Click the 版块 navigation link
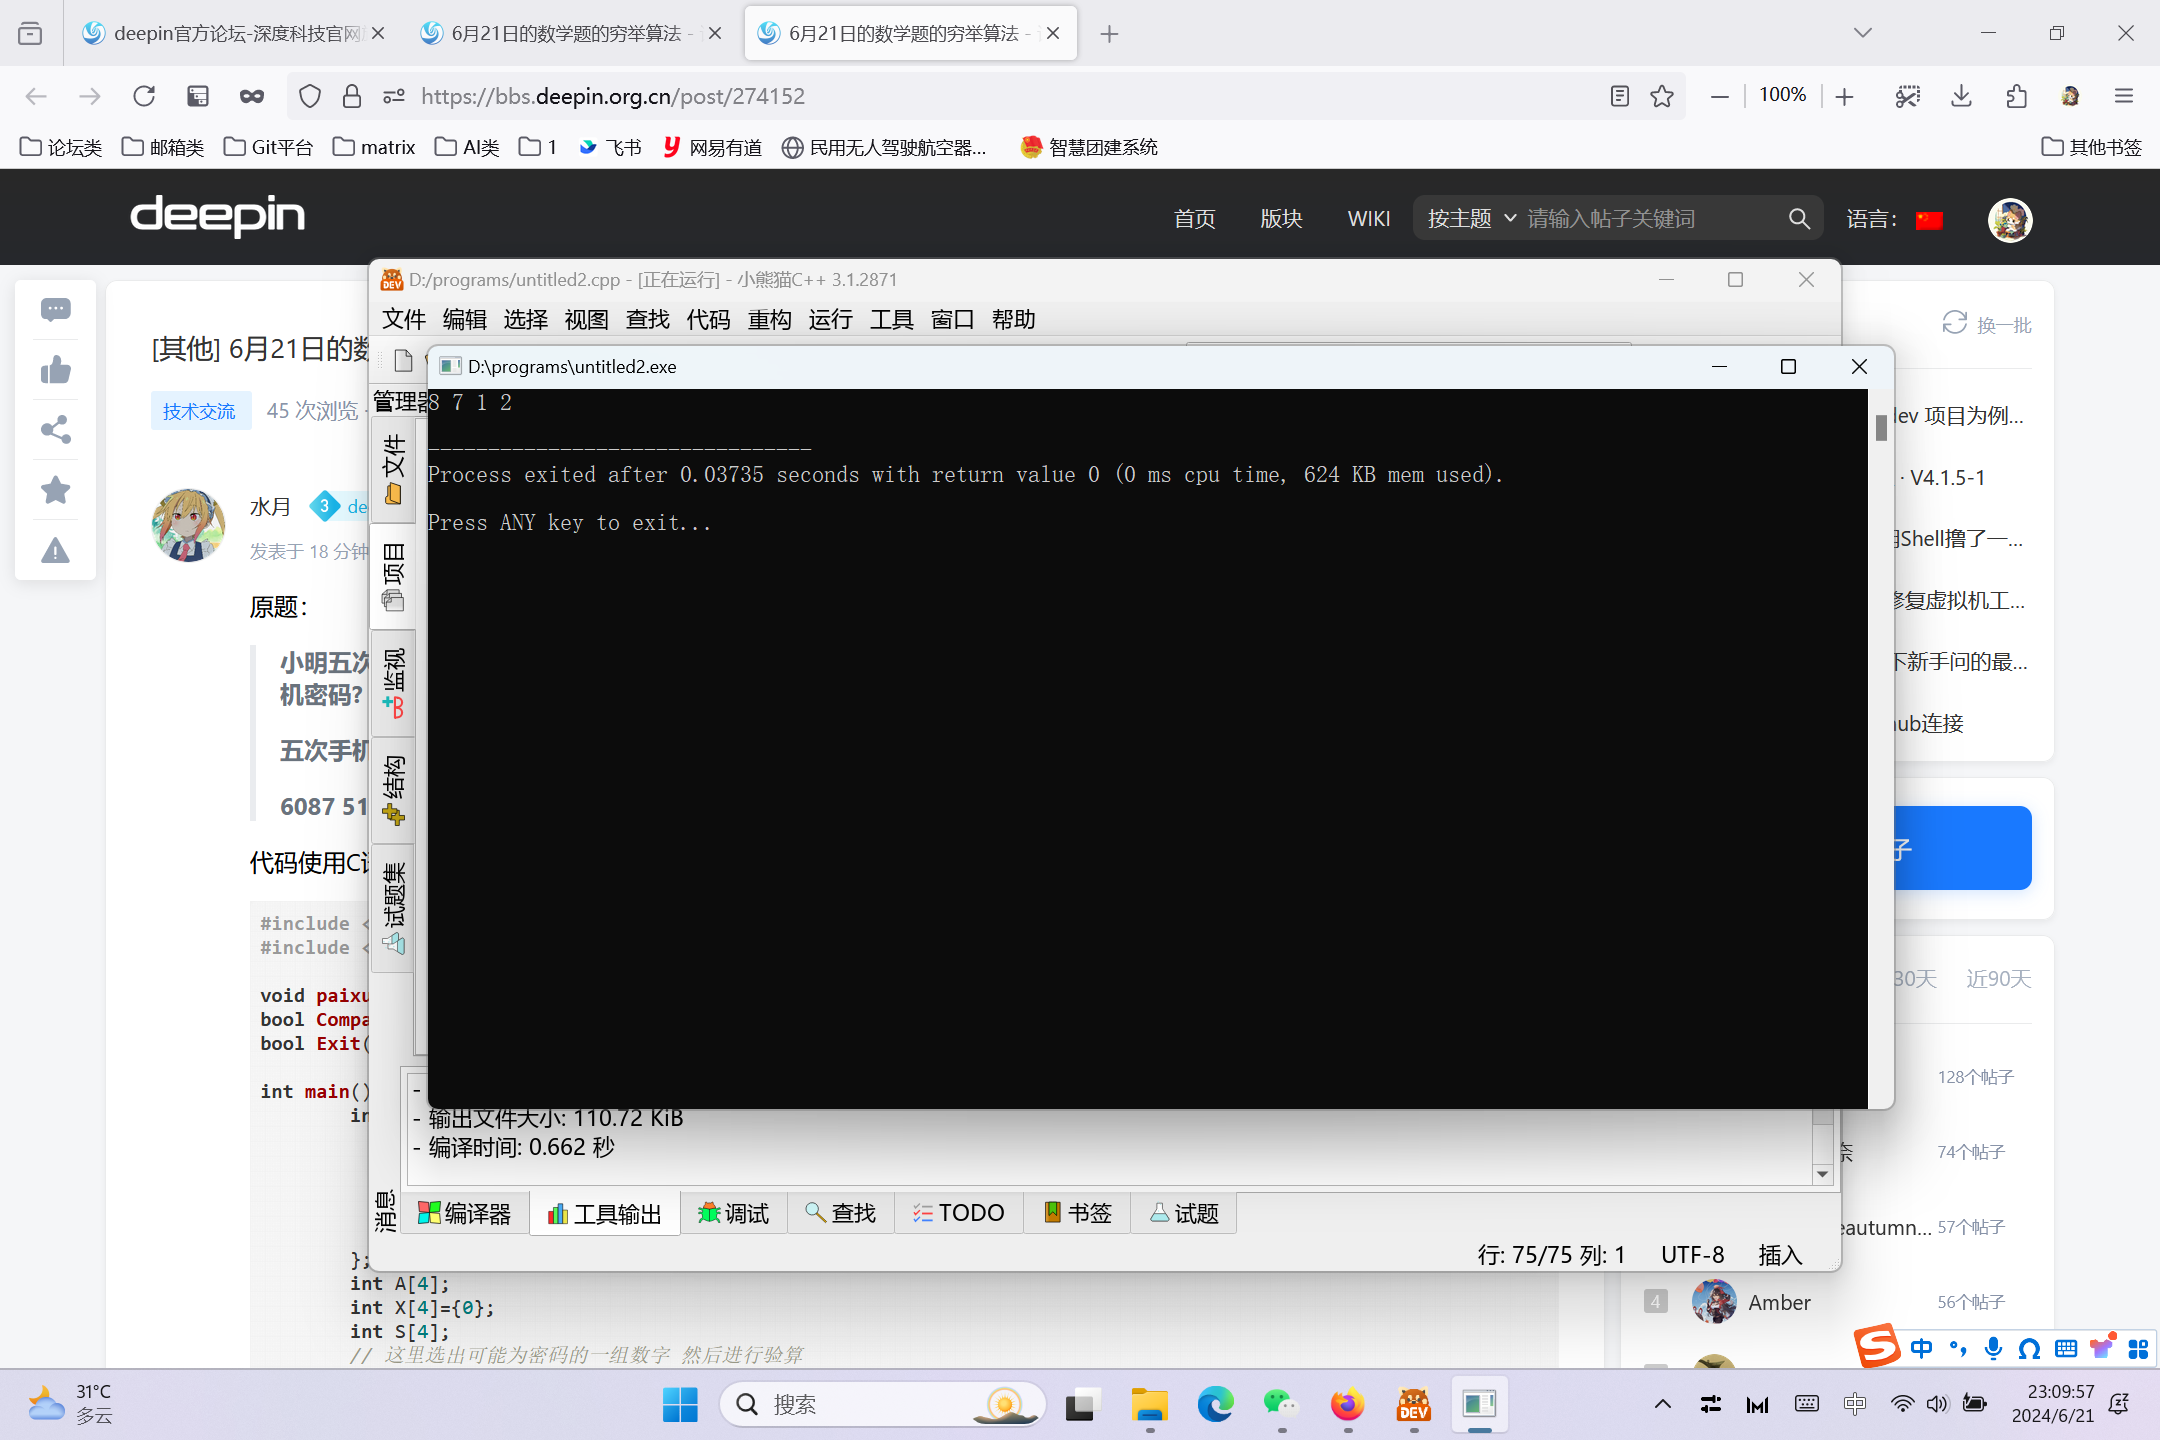Screen dimensions: 2160x1440 (x=1281, y=219)
